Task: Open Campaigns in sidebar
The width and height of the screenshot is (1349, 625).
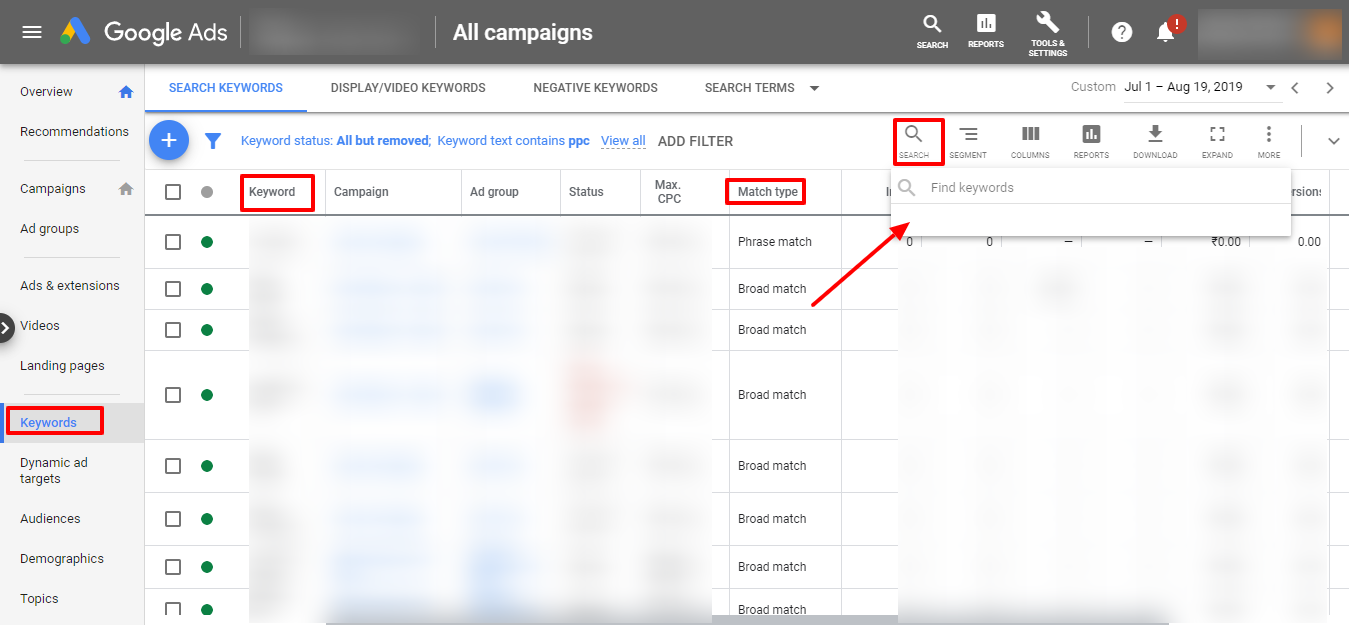Action: coord(53,189)
